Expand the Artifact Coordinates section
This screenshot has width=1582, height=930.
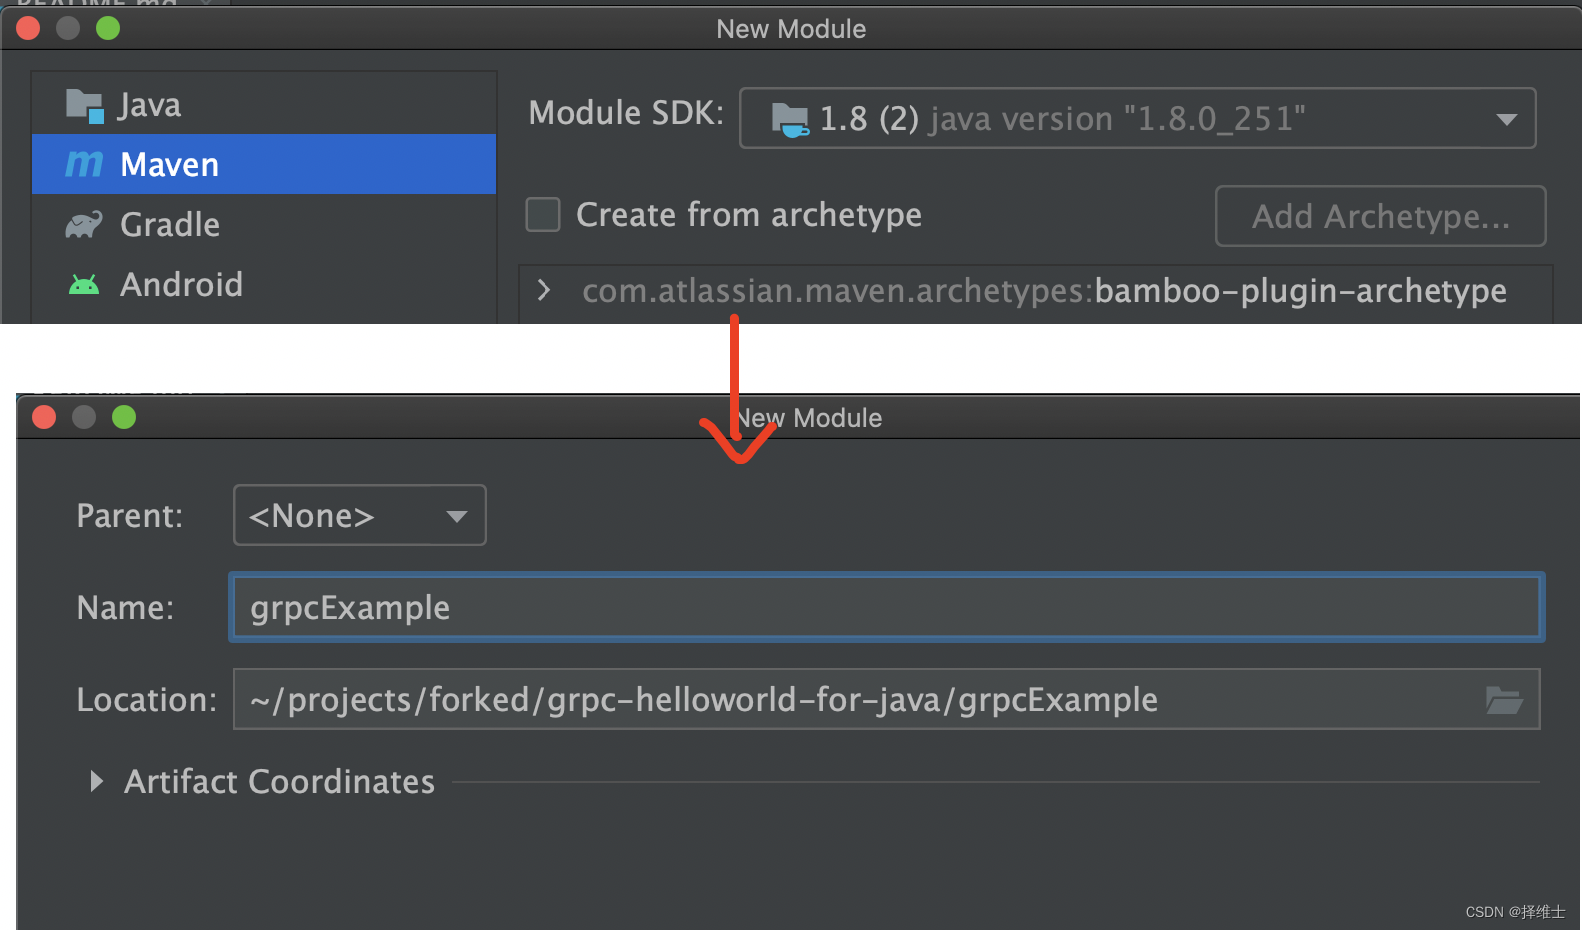tap(97, 781)
